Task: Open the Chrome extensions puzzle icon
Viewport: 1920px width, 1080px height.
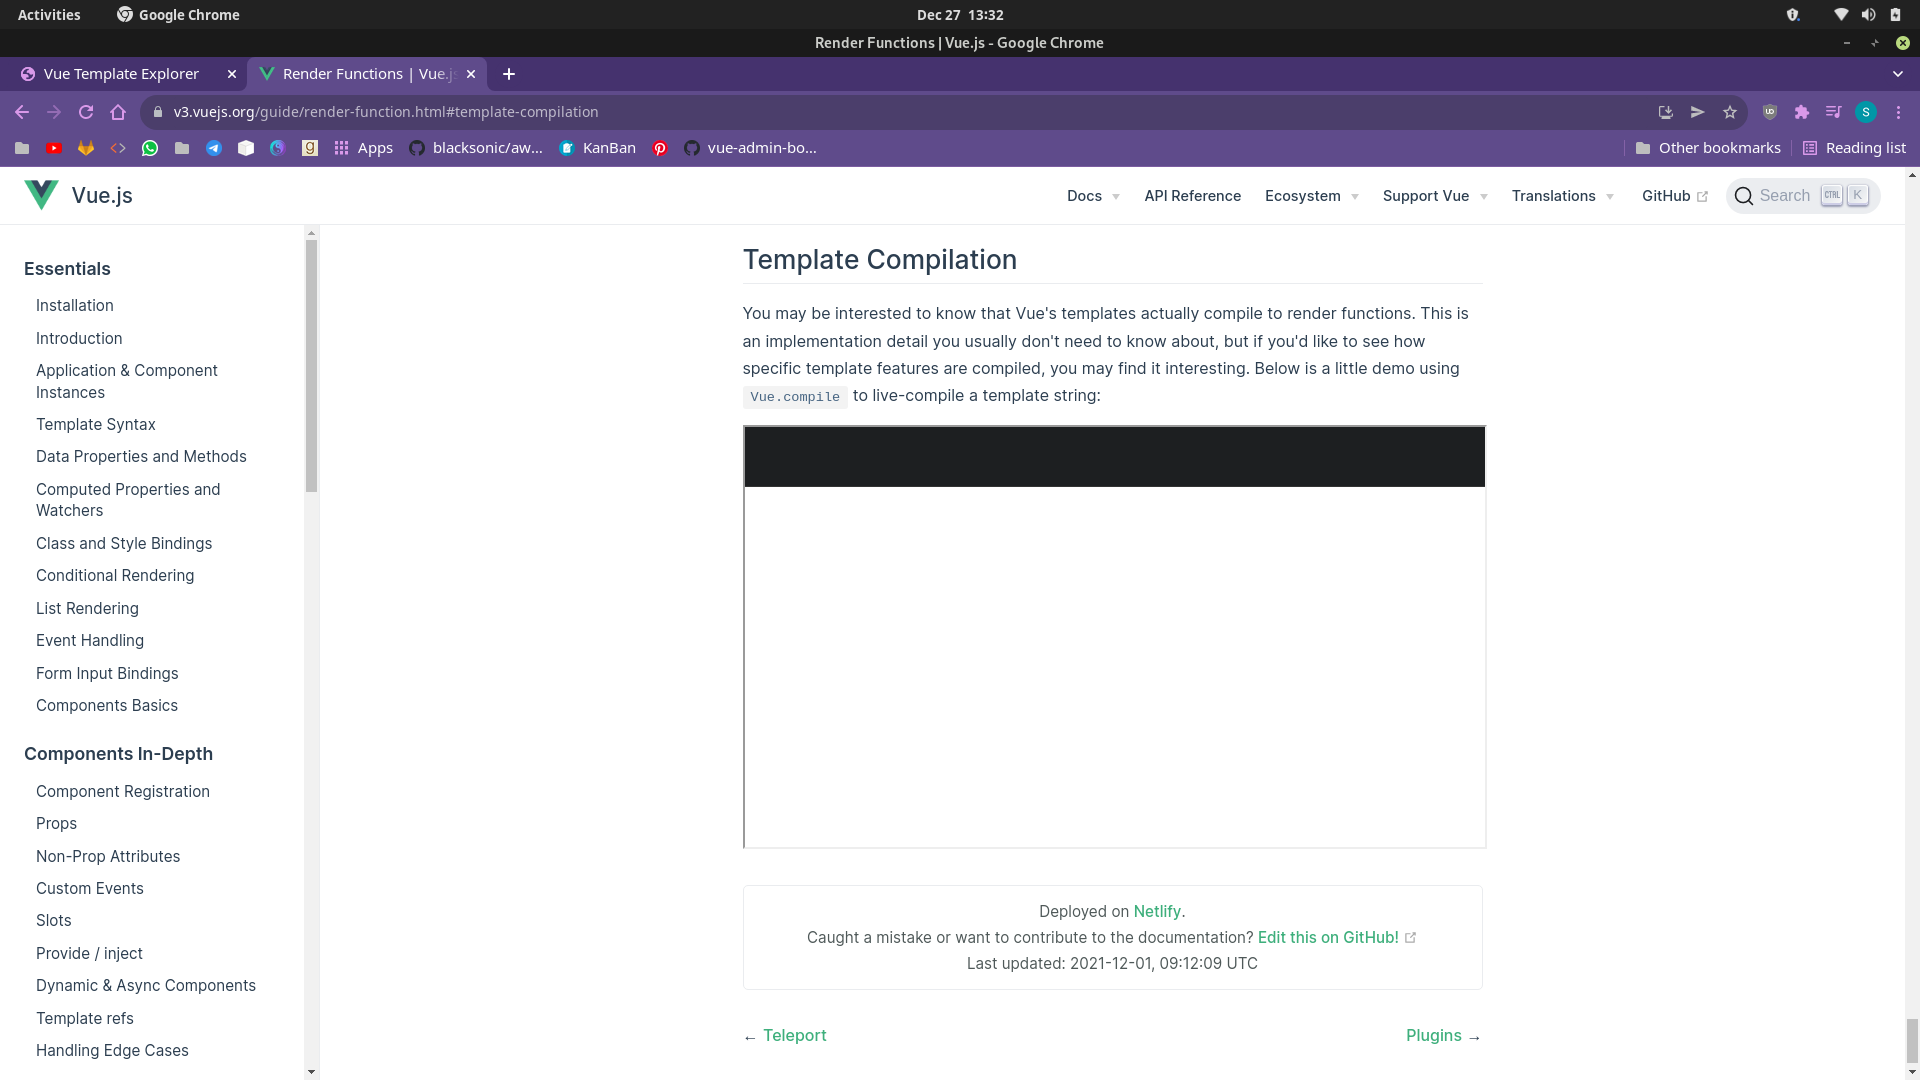Action: [1803, 112]
